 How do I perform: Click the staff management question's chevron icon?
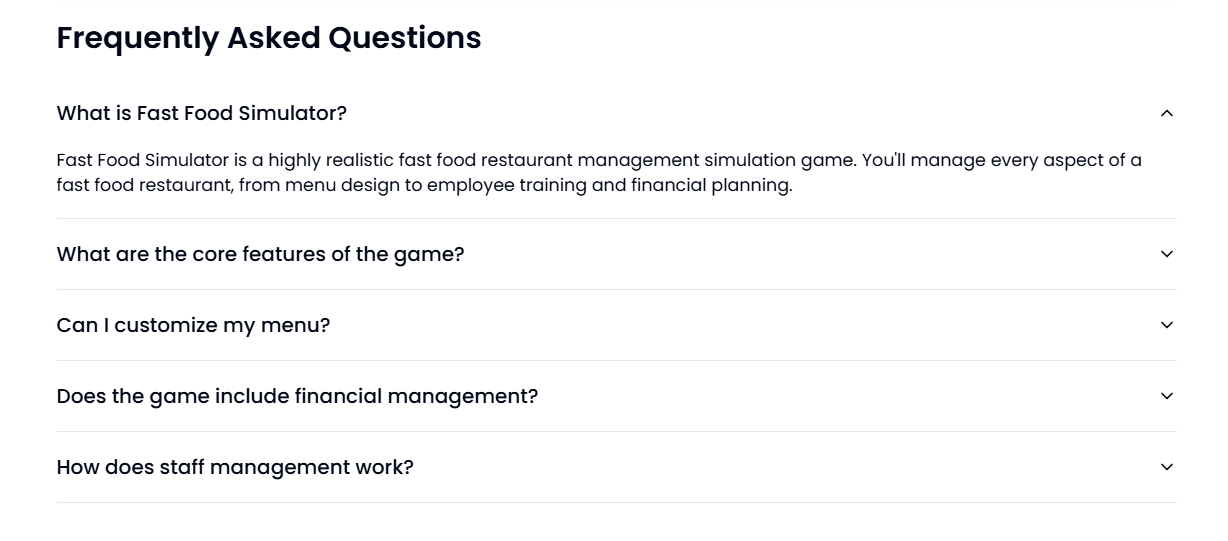[1166, 467]
